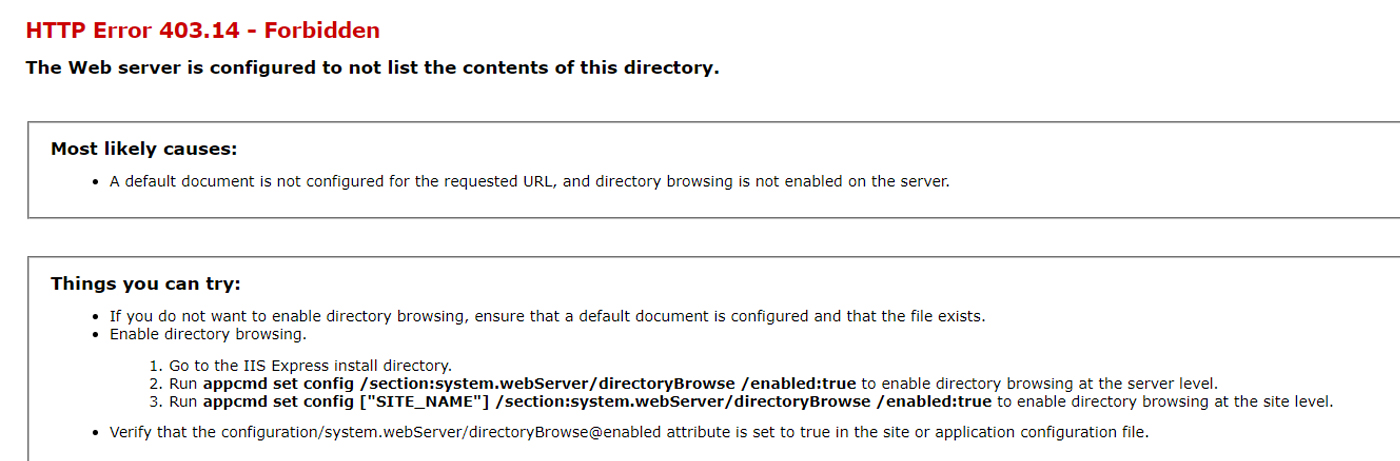Click the 'Enable directory browsing.' bullet text
This screenshot has width=1400, height=461.
208,334
